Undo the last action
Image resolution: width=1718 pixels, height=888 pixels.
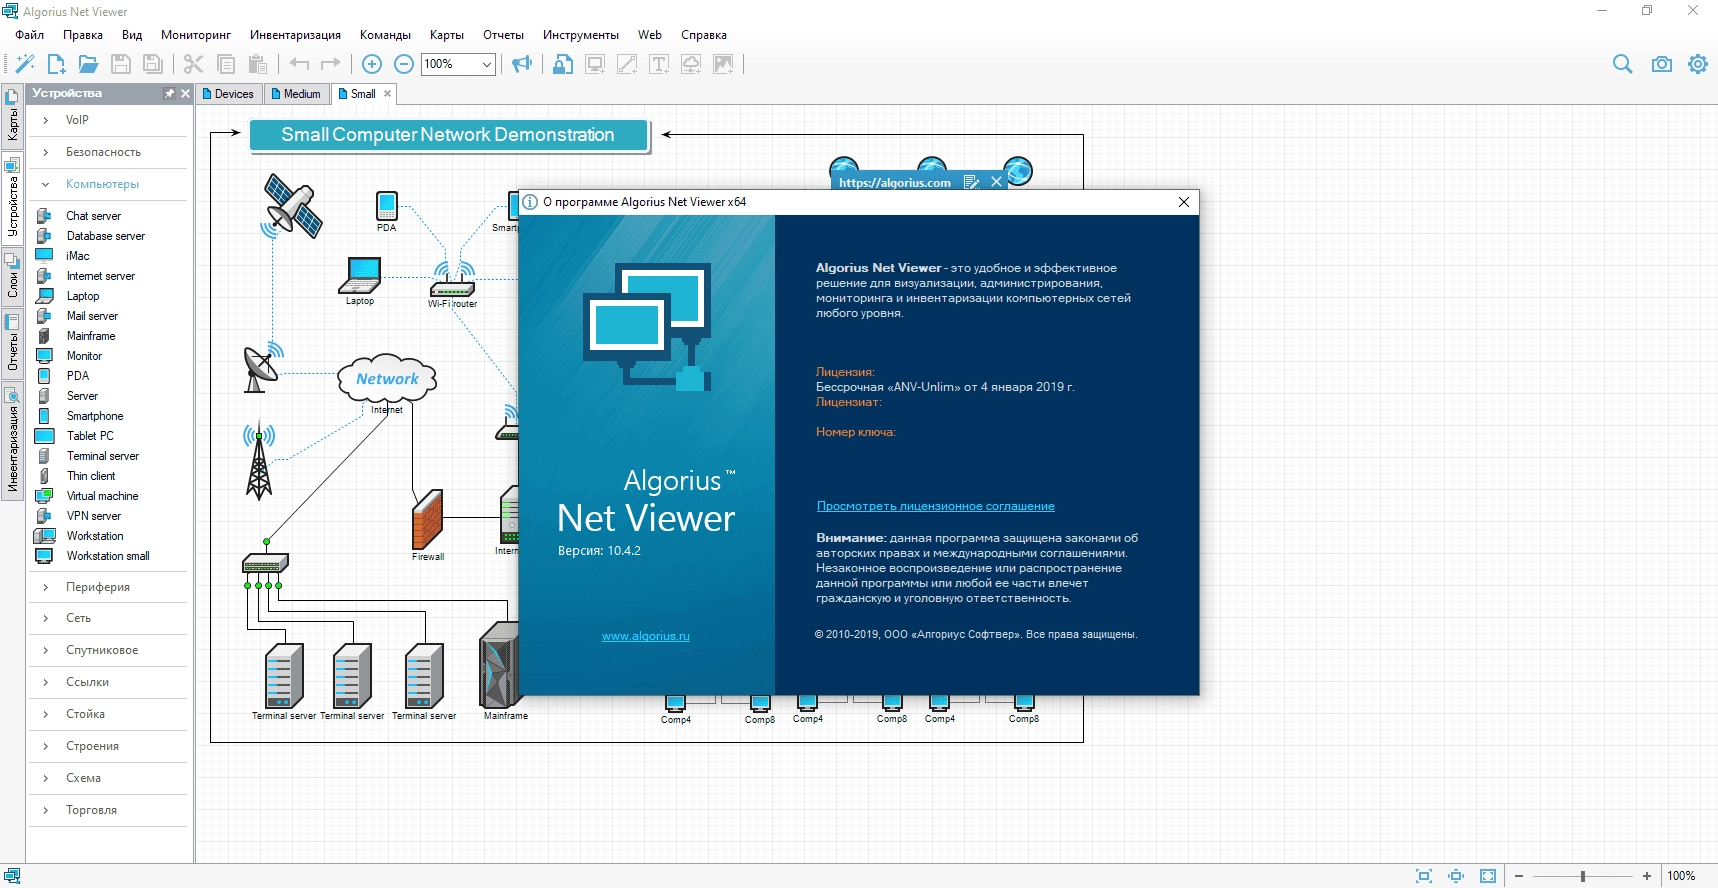pyautogui.click(x=299, y=64)
